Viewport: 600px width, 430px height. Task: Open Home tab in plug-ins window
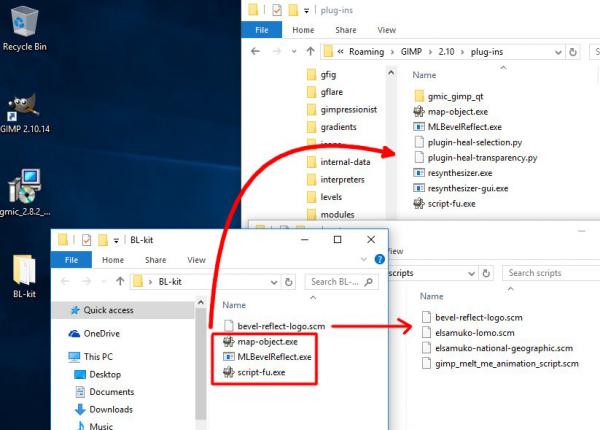pos(303,30)
